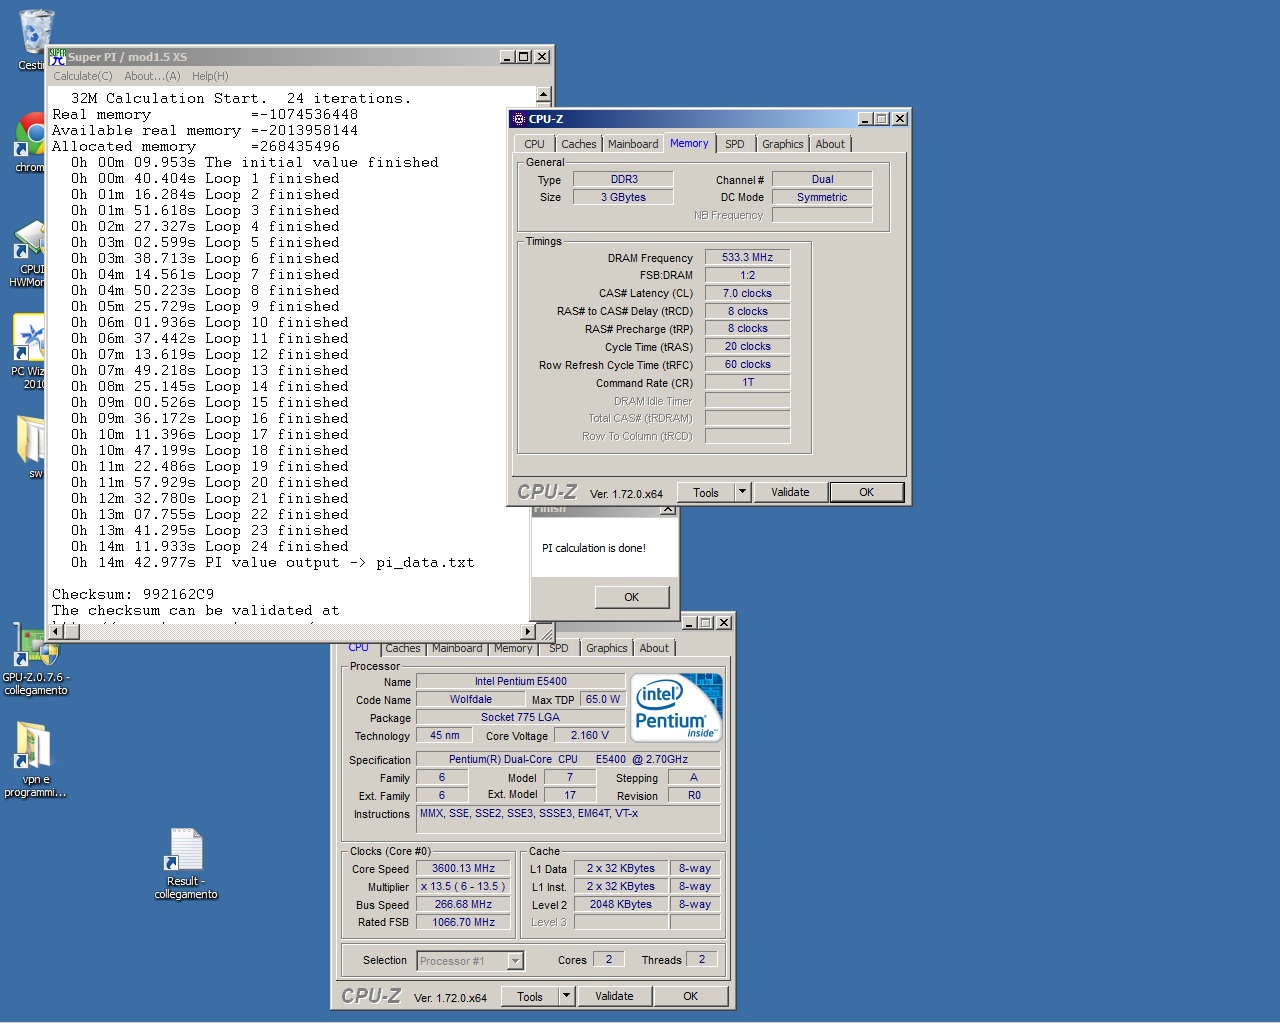Click the Checksum: 992162C9 line
Screen dimensions: 1280x1024
coord(133,594)
